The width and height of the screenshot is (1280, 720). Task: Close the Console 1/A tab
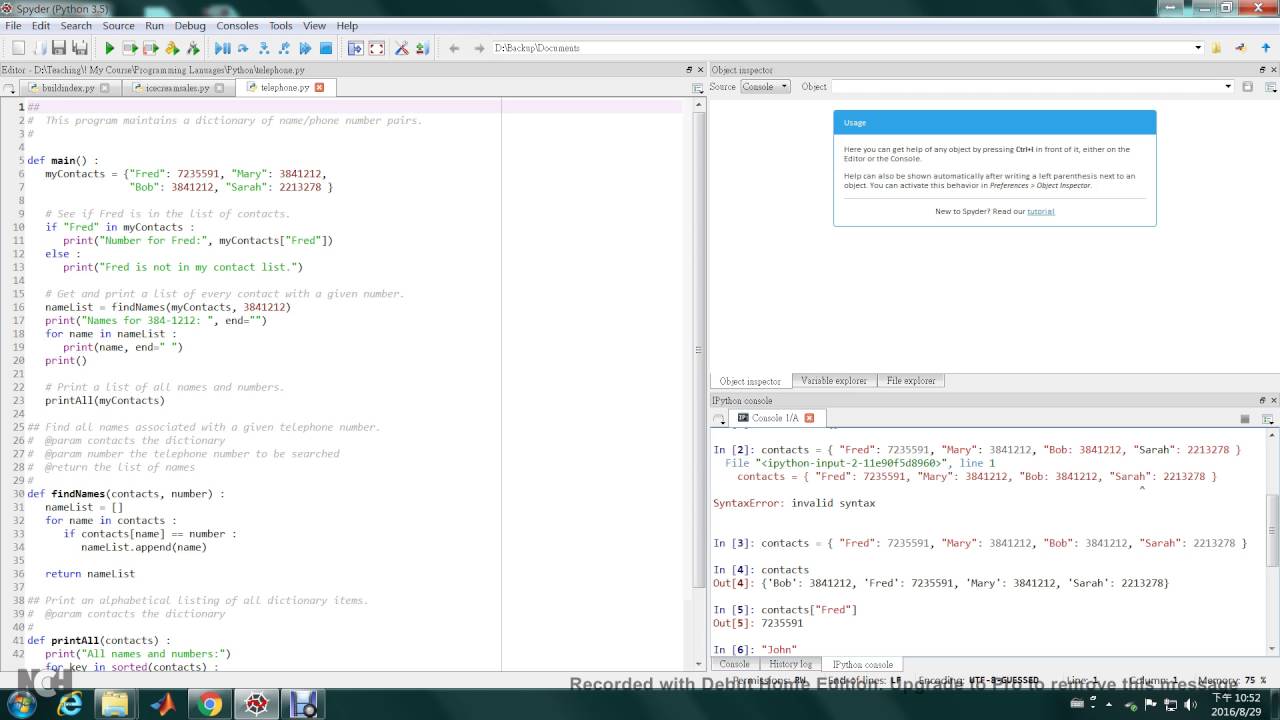[x=810, y=418]
